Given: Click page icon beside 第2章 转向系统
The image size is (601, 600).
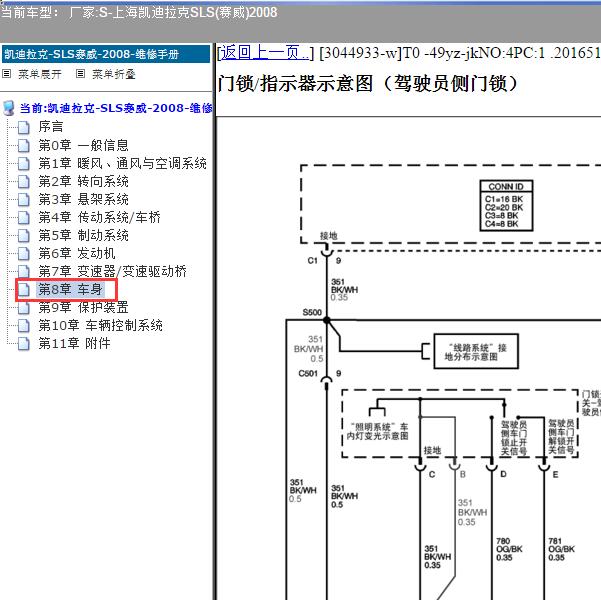Looking at the screenshot, I should pos(24,181).
